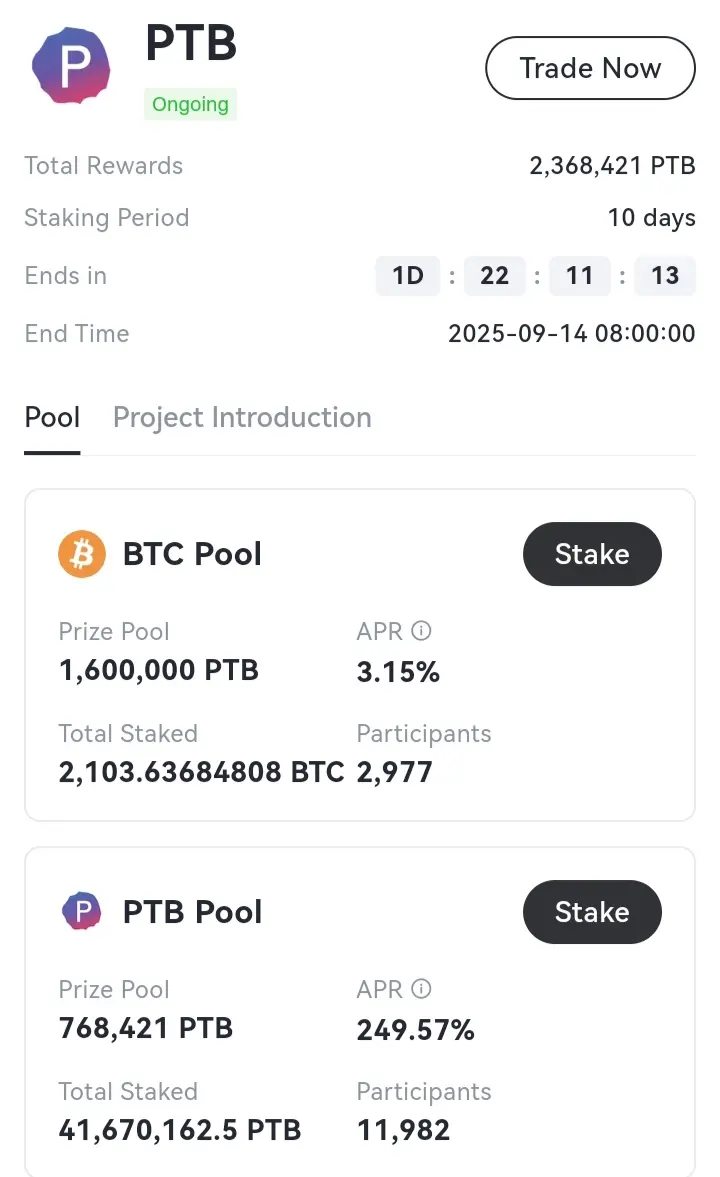Screen dimensions: 720x1177
Task: Click the 2,368,421 PTB total rewards value
Action: coord(612,166)
